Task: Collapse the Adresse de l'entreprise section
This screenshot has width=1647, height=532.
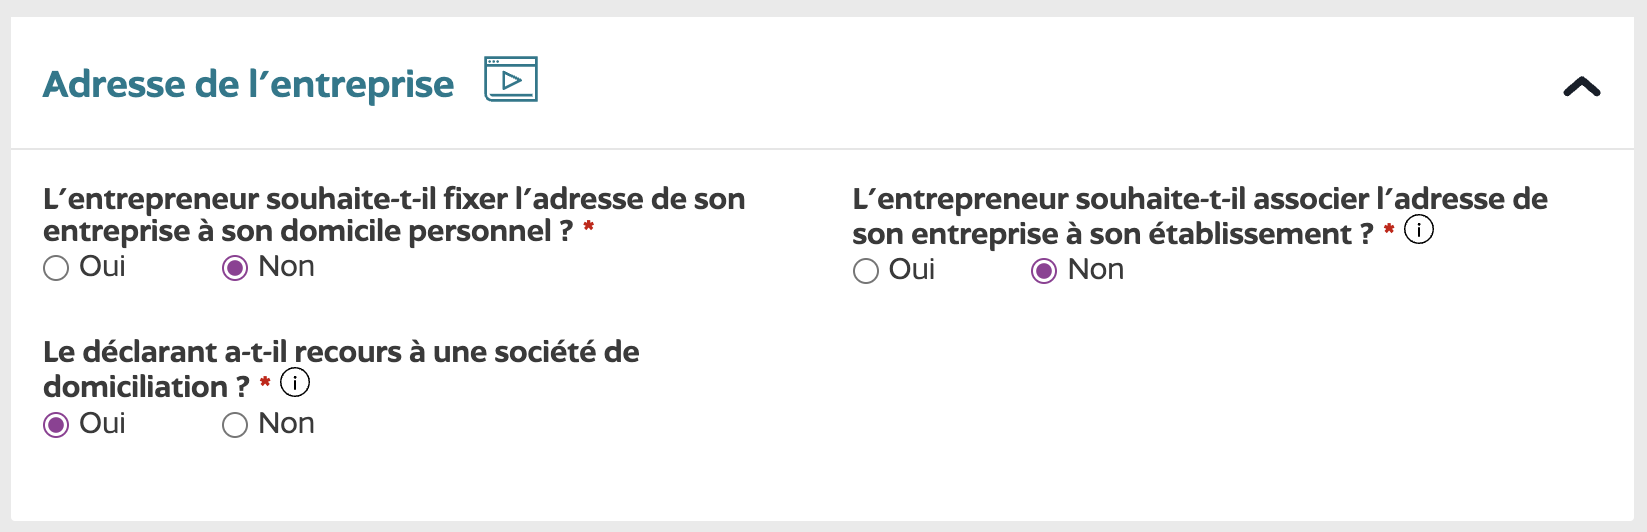Action: pos(1581,87)
